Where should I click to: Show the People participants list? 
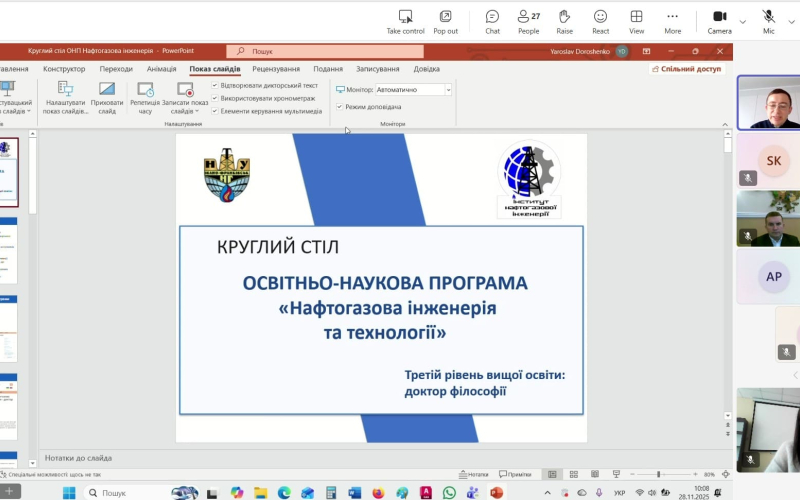click(x=528, y=17)
